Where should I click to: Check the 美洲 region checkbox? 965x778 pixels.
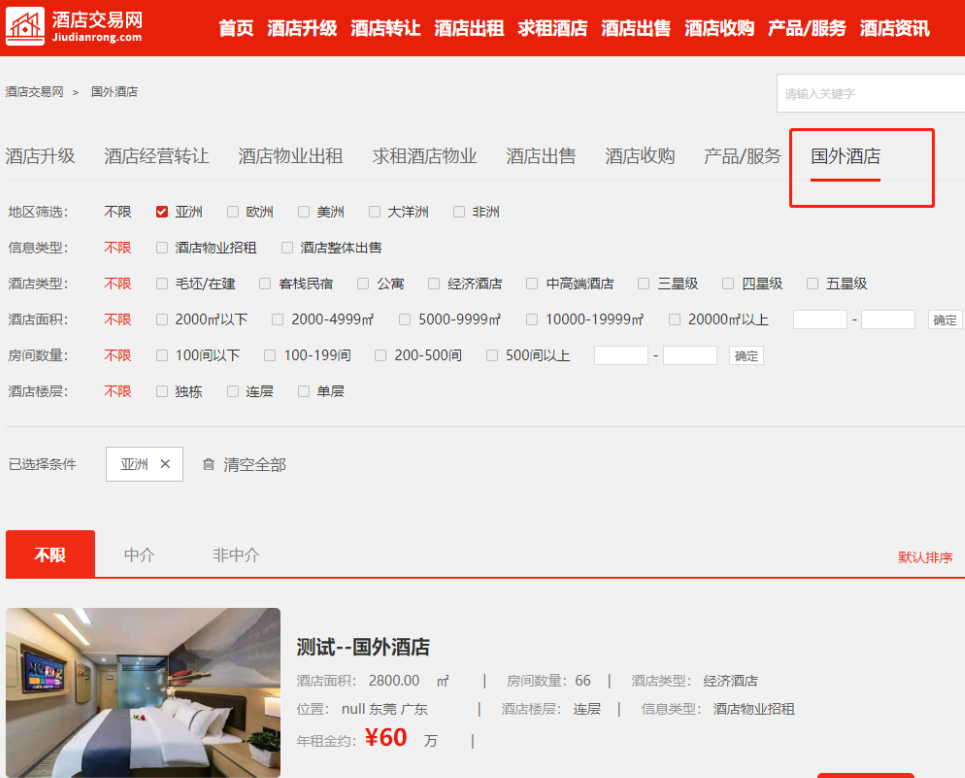pos(303,212)
